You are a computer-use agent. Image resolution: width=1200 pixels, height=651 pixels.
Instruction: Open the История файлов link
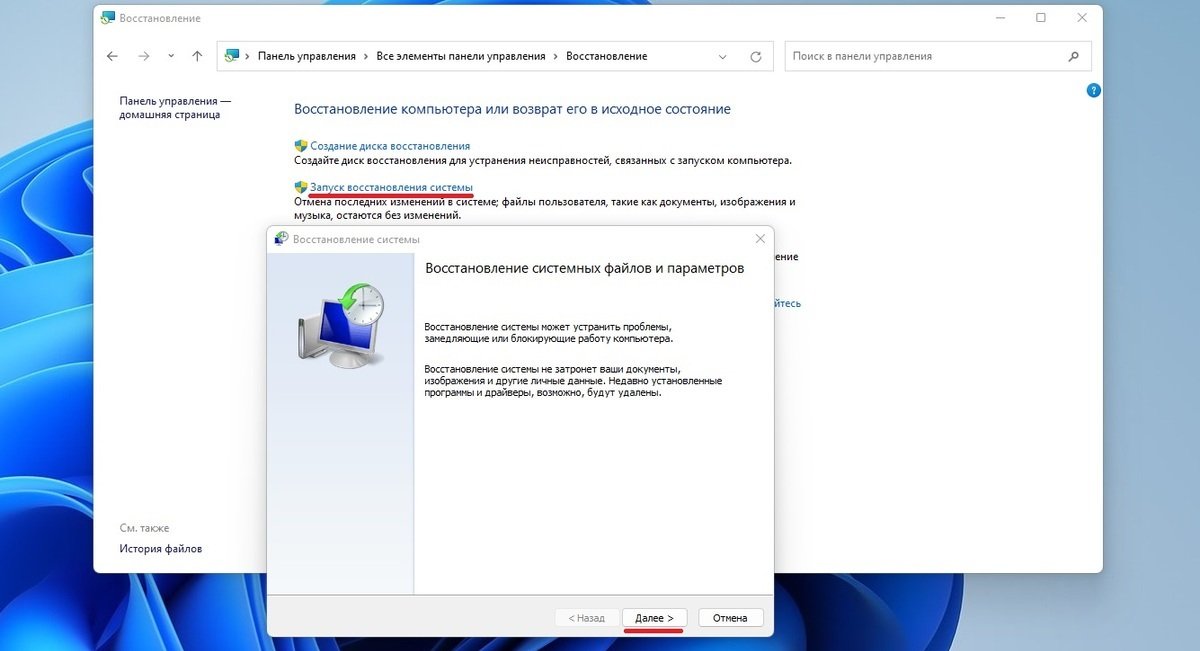point(160,549)
